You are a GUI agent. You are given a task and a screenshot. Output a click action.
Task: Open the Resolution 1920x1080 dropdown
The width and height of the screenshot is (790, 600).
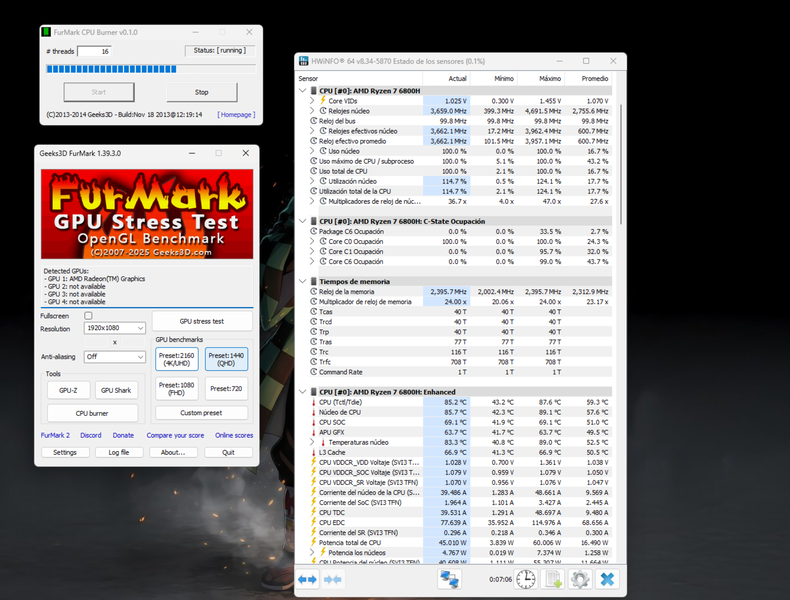[x=115, y=329]
